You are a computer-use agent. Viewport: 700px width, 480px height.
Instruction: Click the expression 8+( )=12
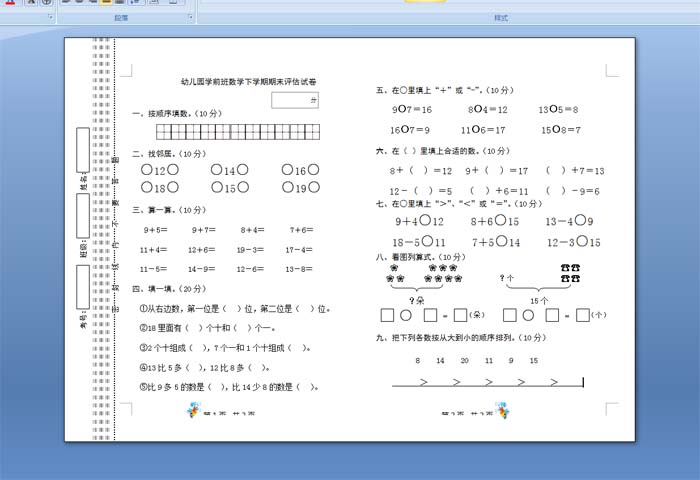click(x=421, y=171)
